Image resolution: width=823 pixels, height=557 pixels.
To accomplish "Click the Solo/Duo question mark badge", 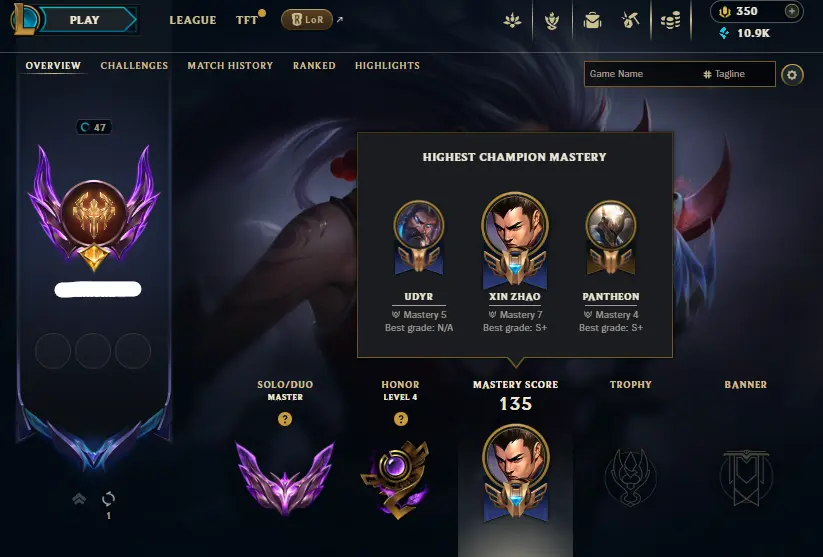I will 285,419.
